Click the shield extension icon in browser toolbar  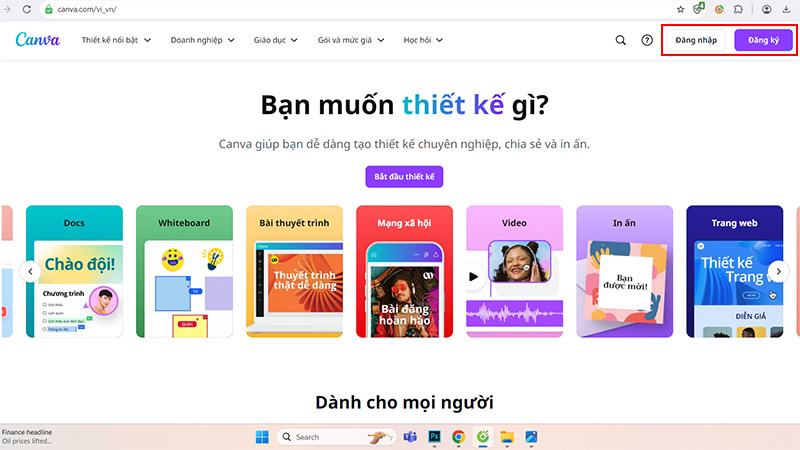[x=699, y=9]
